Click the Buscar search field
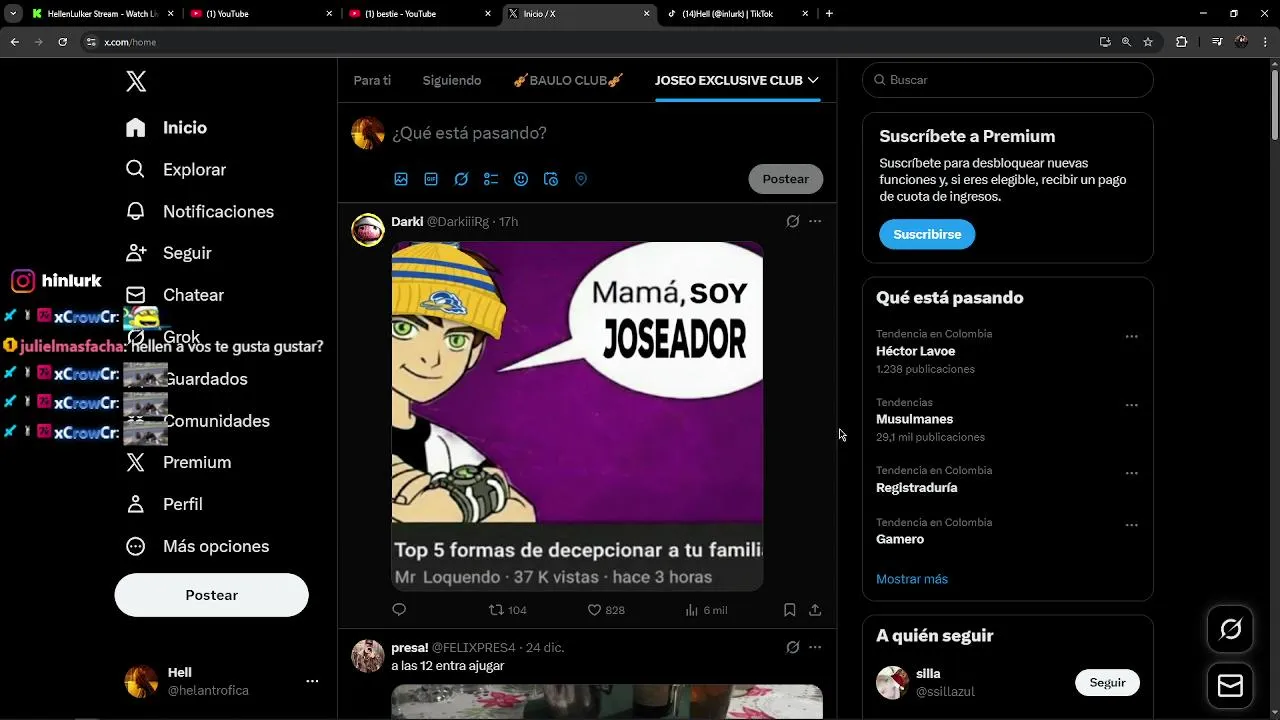1280x720 pixels. [x=1008, y=80]
